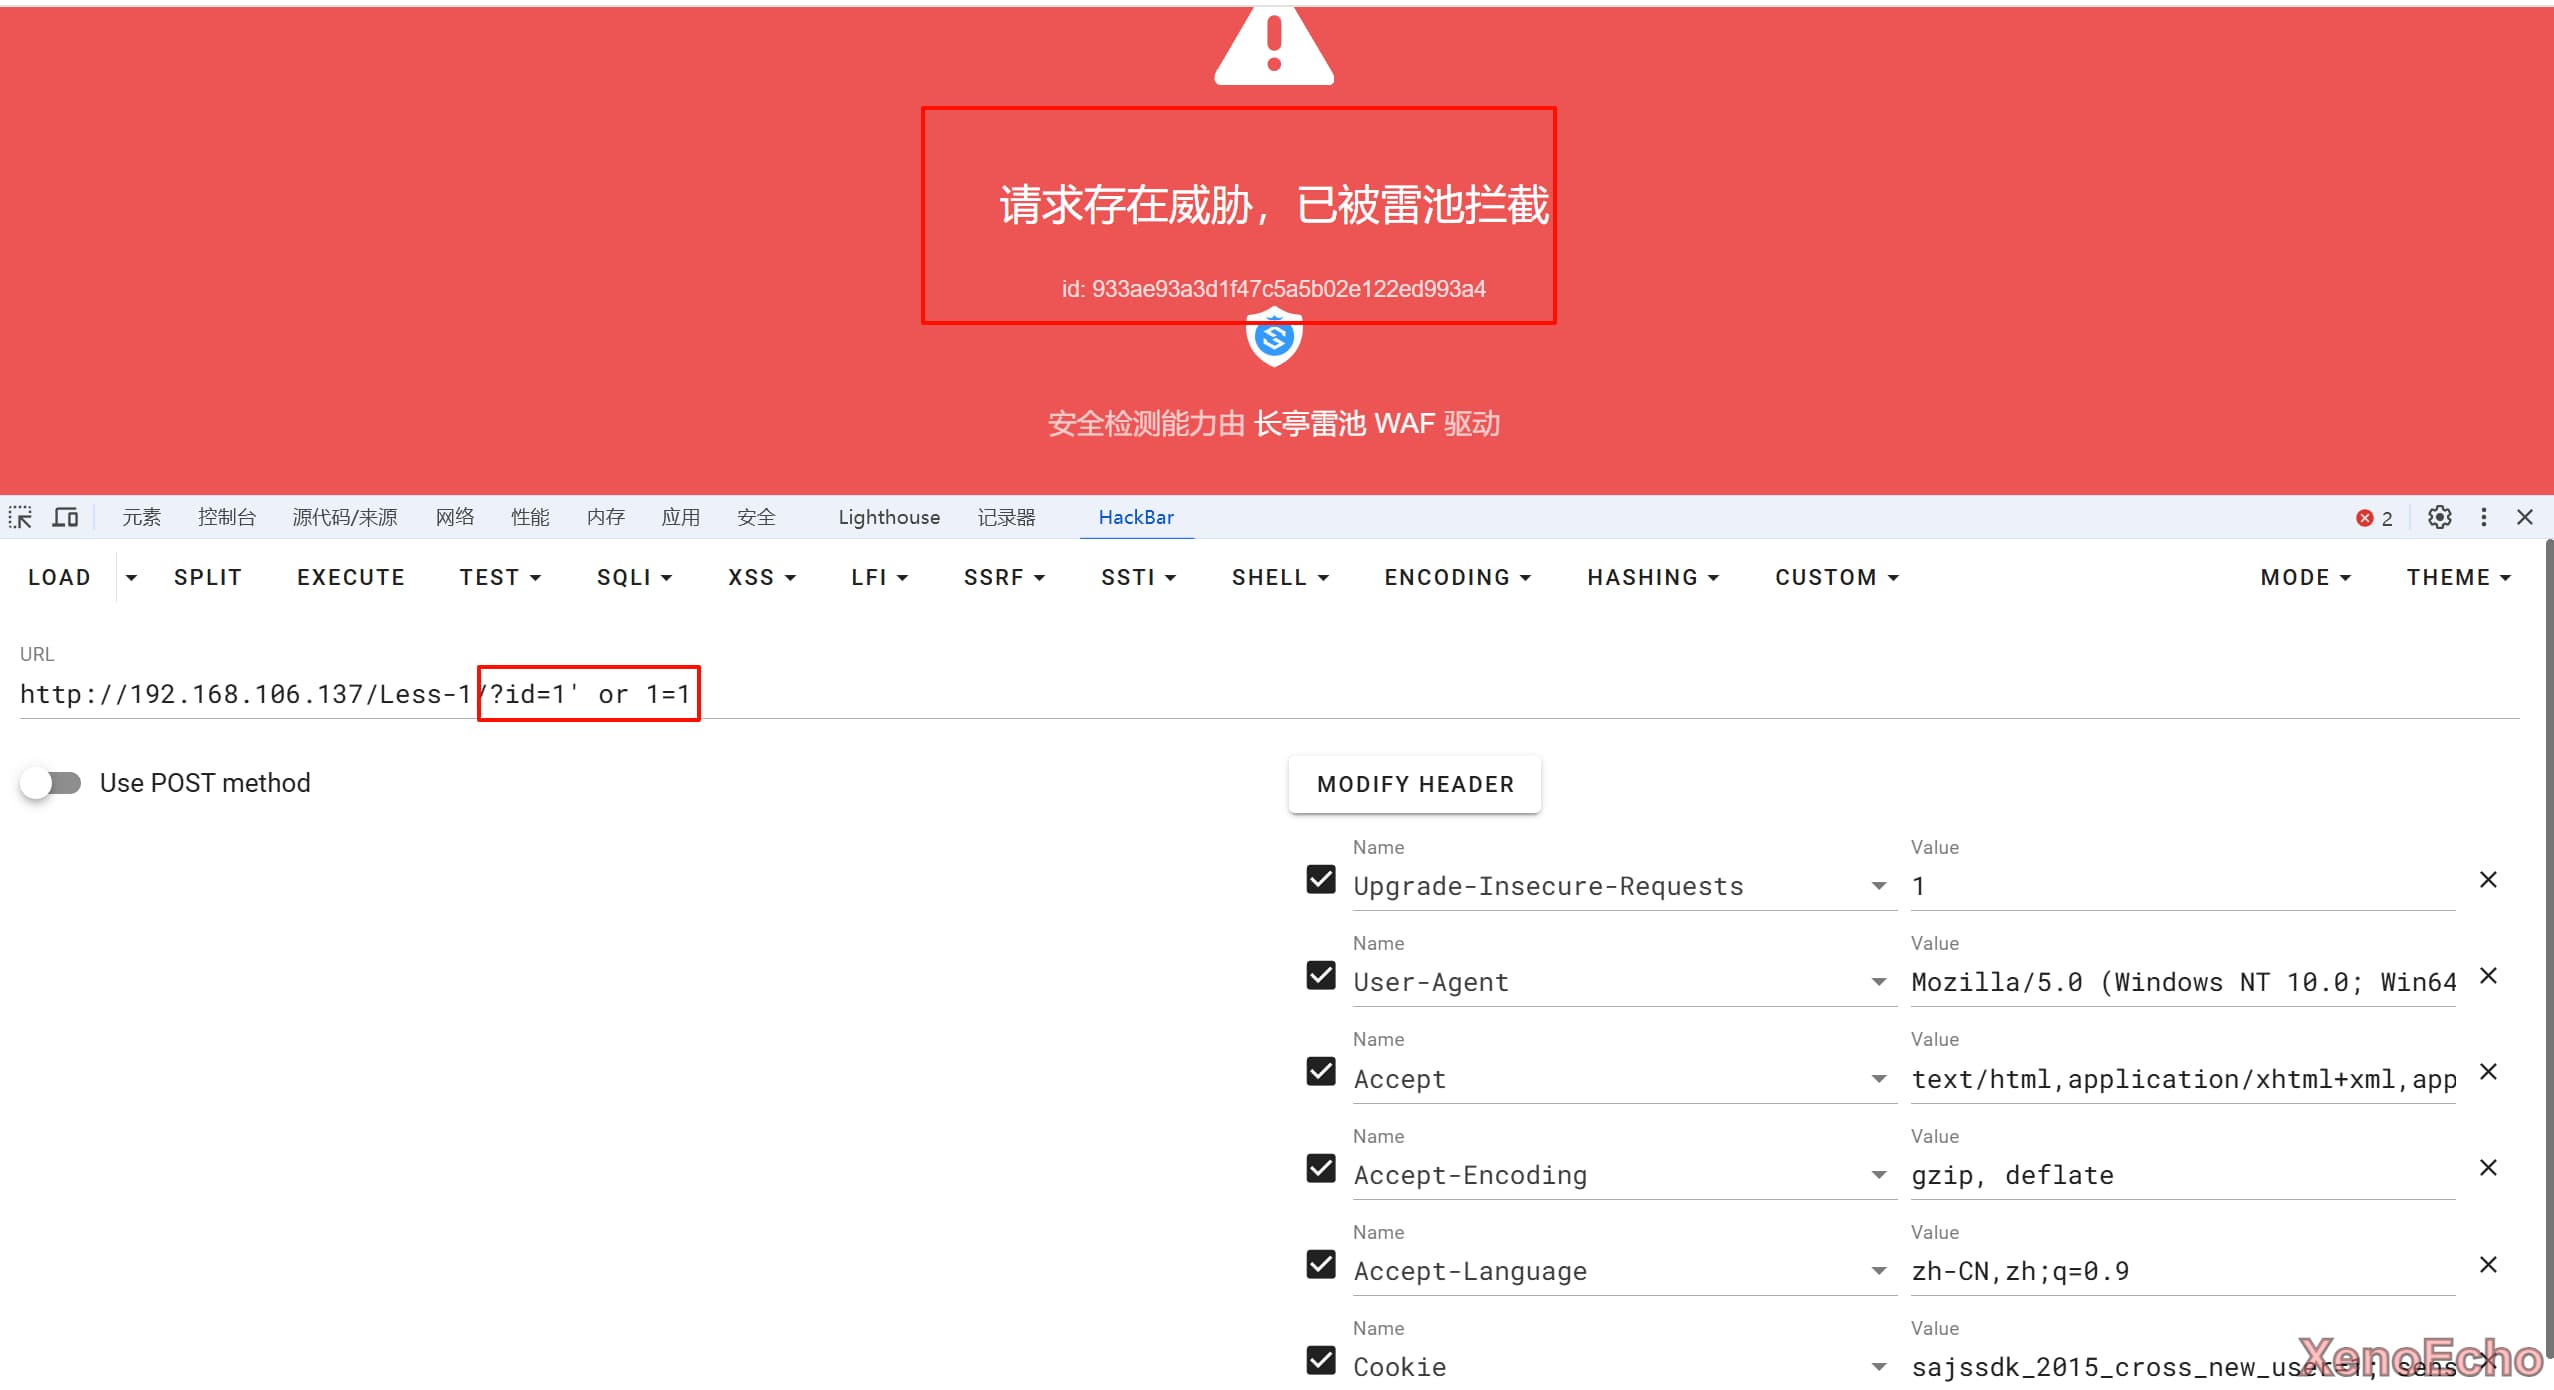
Task: Click the inspect element picker icon
Action: tap(21, 517)
